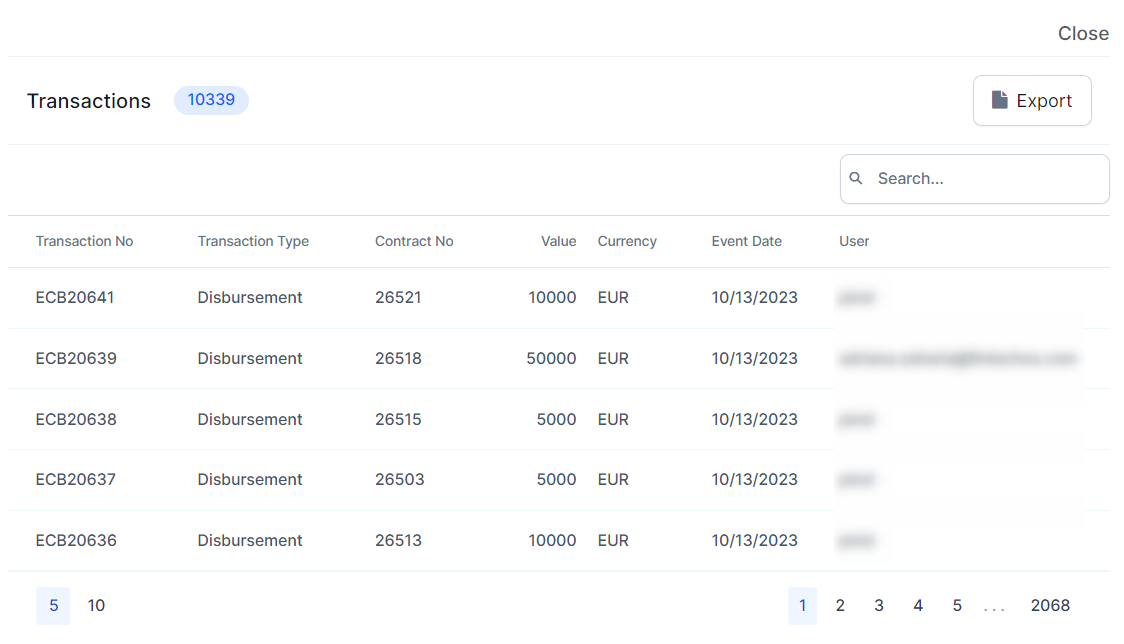Viewport: 1124px width, 644px height.
Task: Click the Export file icon
Action: pos(999,100)
